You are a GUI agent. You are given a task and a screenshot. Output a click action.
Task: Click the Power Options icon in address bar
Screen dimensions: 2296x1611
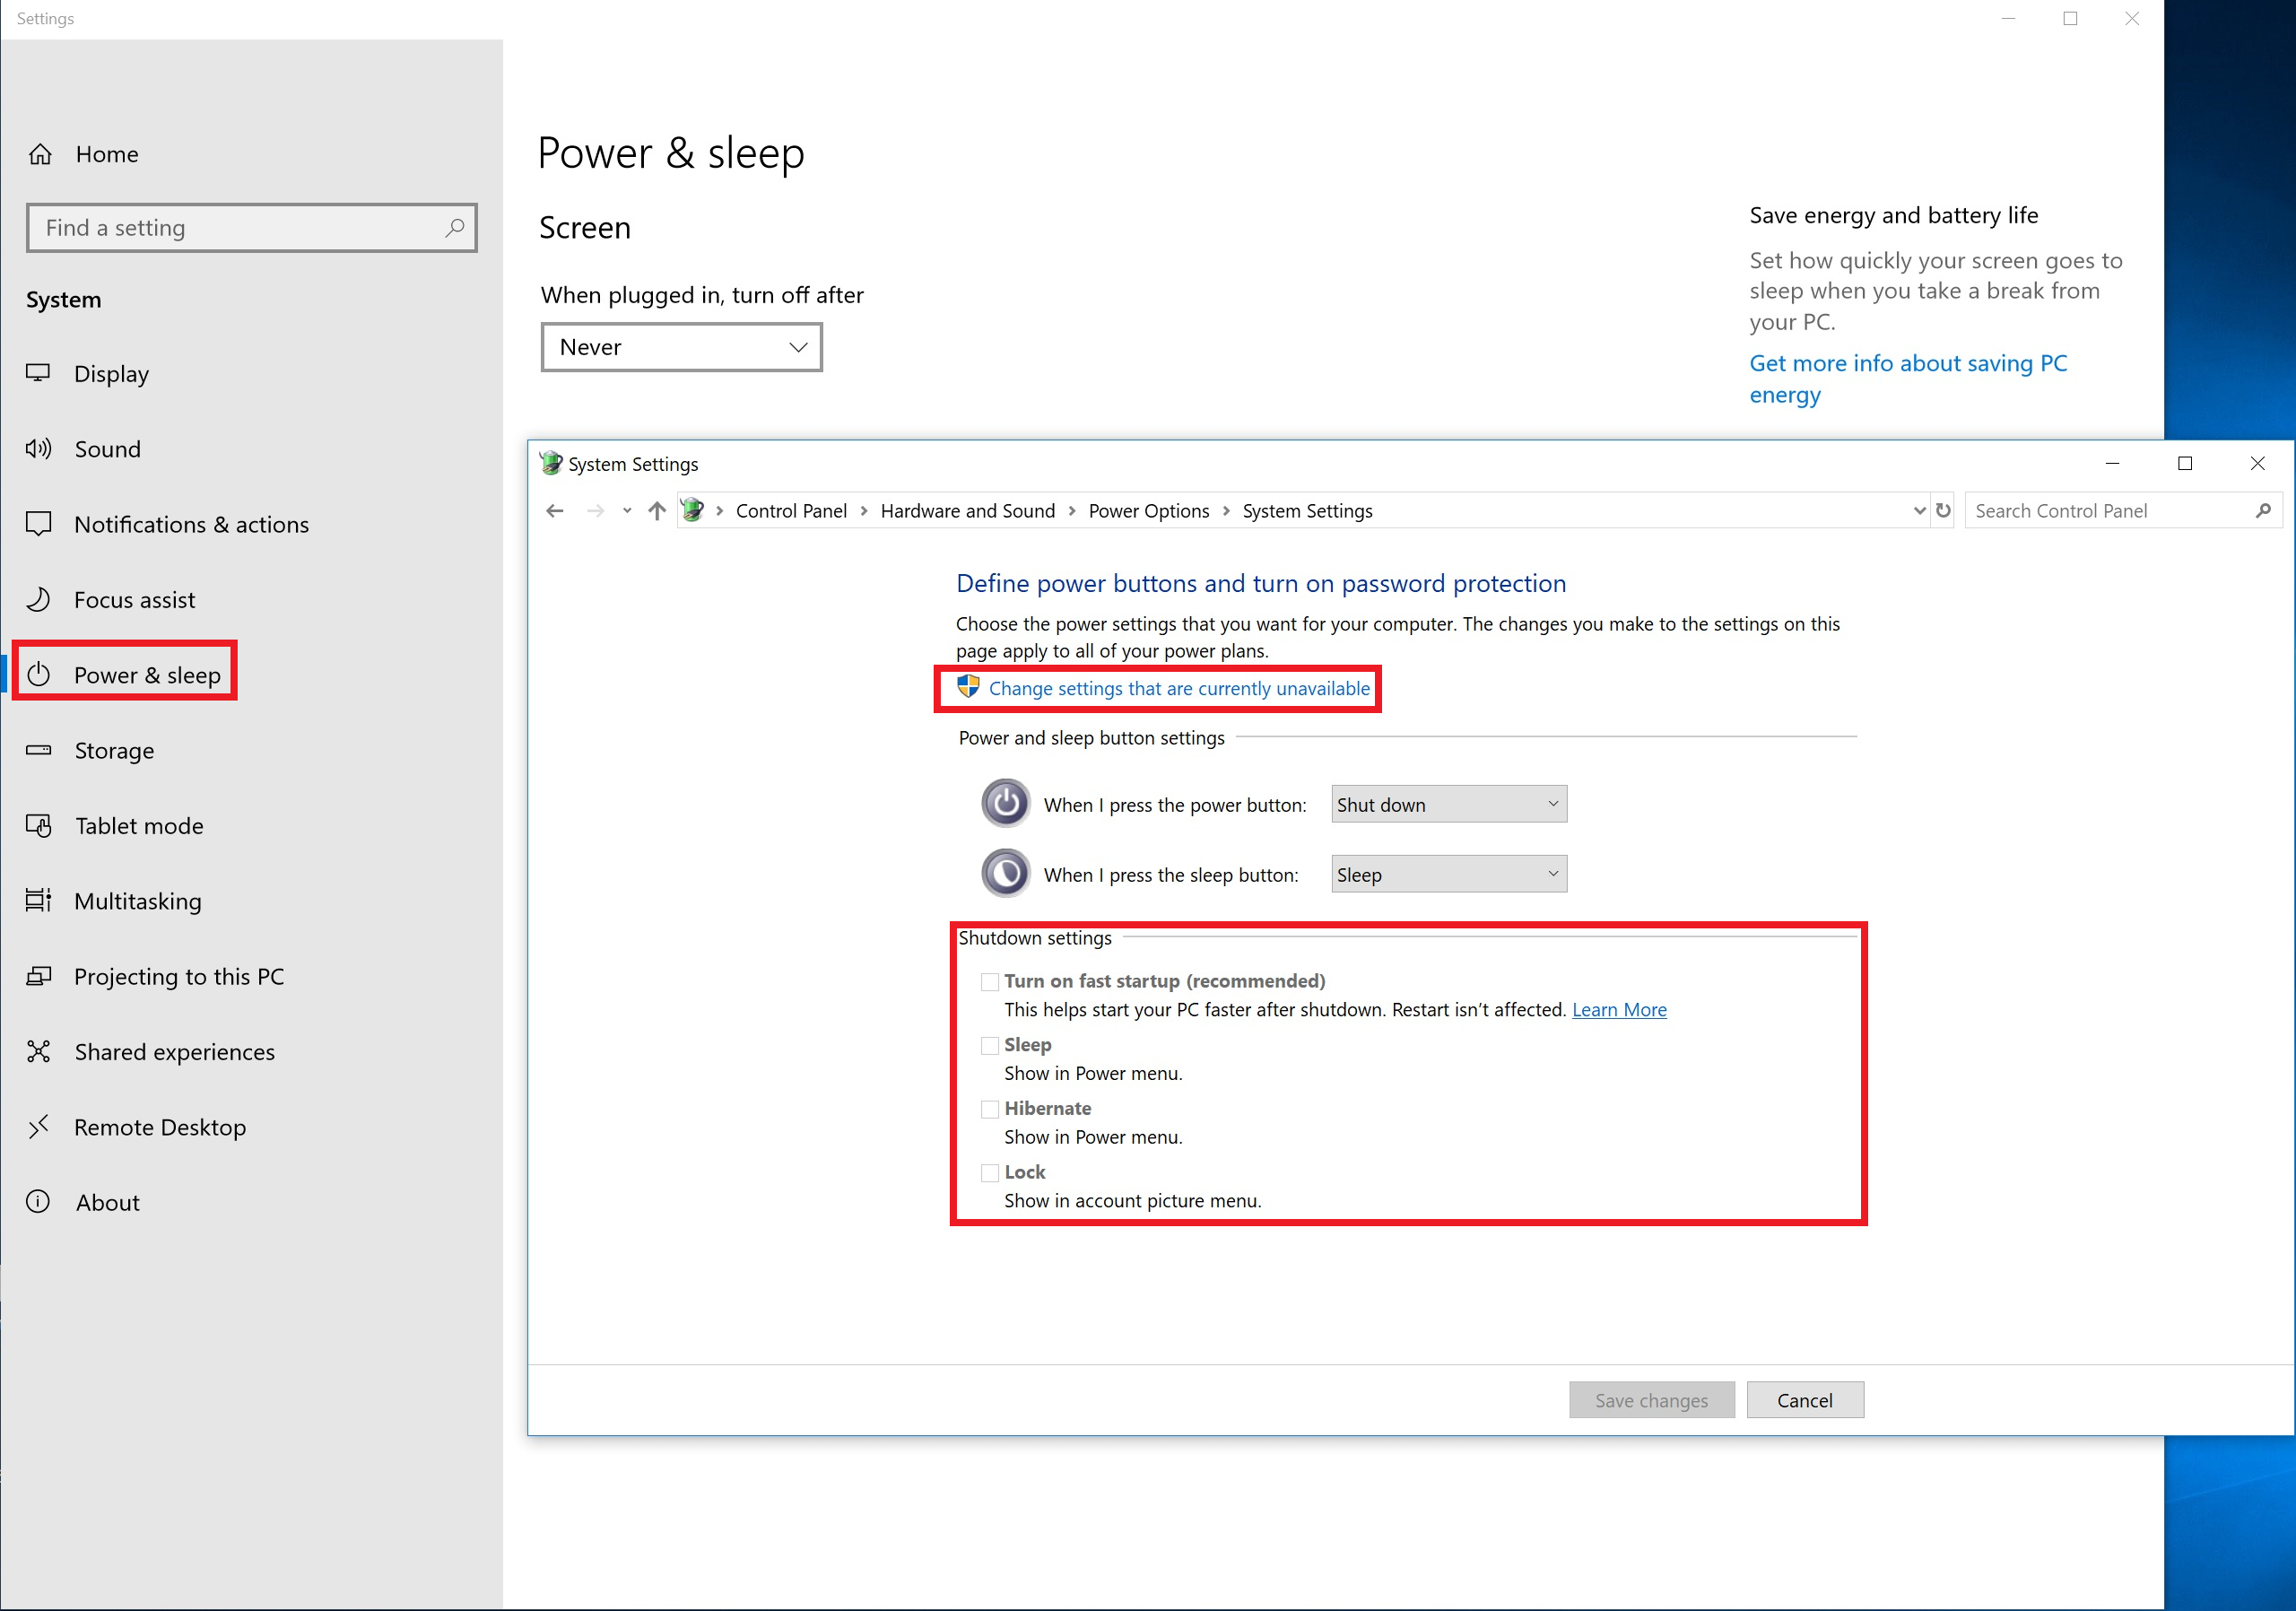692,510
